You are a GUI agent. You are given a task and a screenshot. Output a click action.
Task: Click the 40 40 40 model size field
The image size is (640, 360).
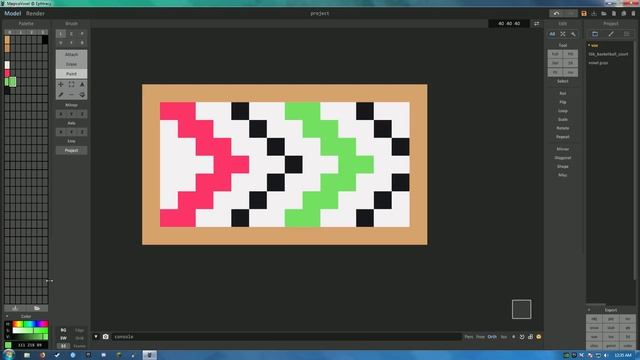(x=509, y=24)
